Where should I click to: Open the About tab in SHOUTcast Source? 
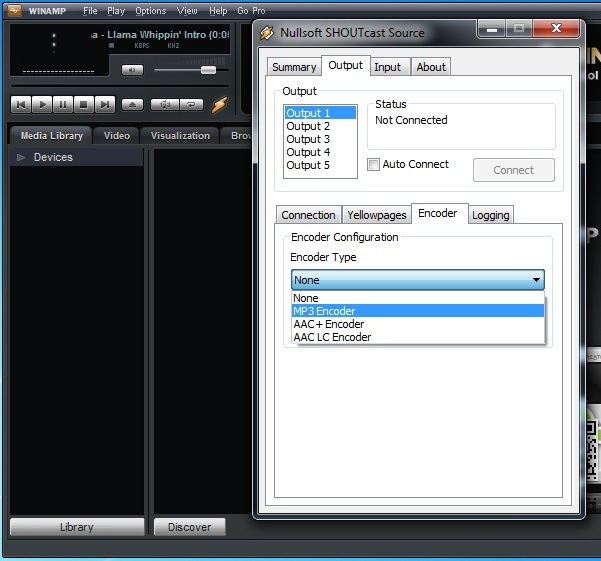pos(431,67)
